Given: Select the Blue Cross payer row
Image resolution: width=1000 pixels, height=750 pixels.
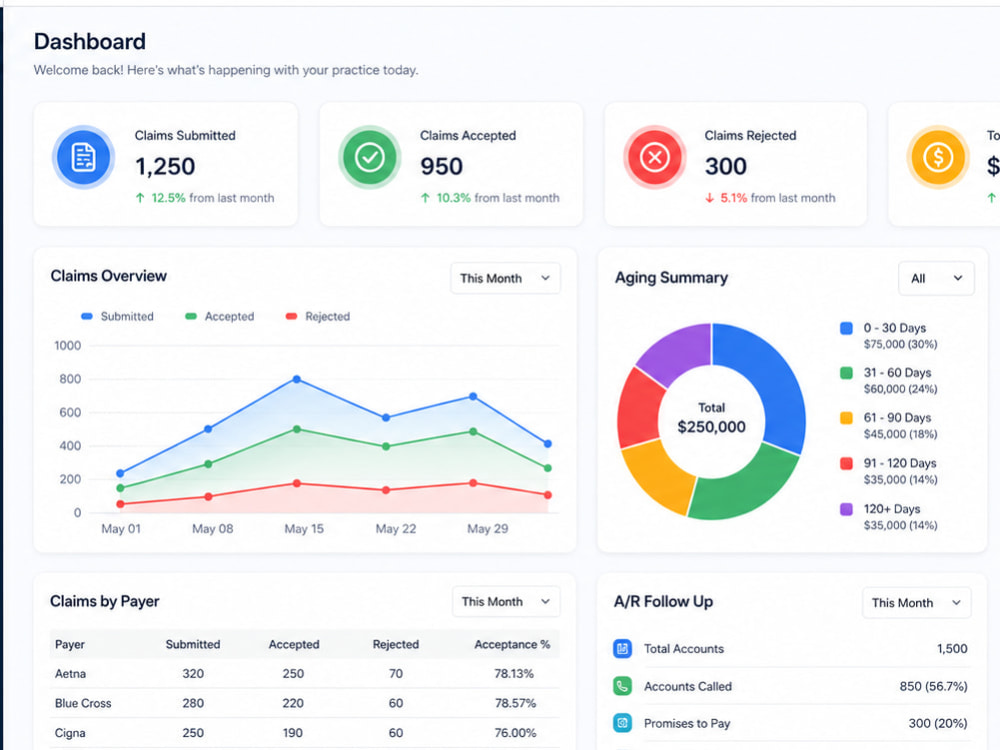Looking at the screenshot, I should click(x=304, y=703).
